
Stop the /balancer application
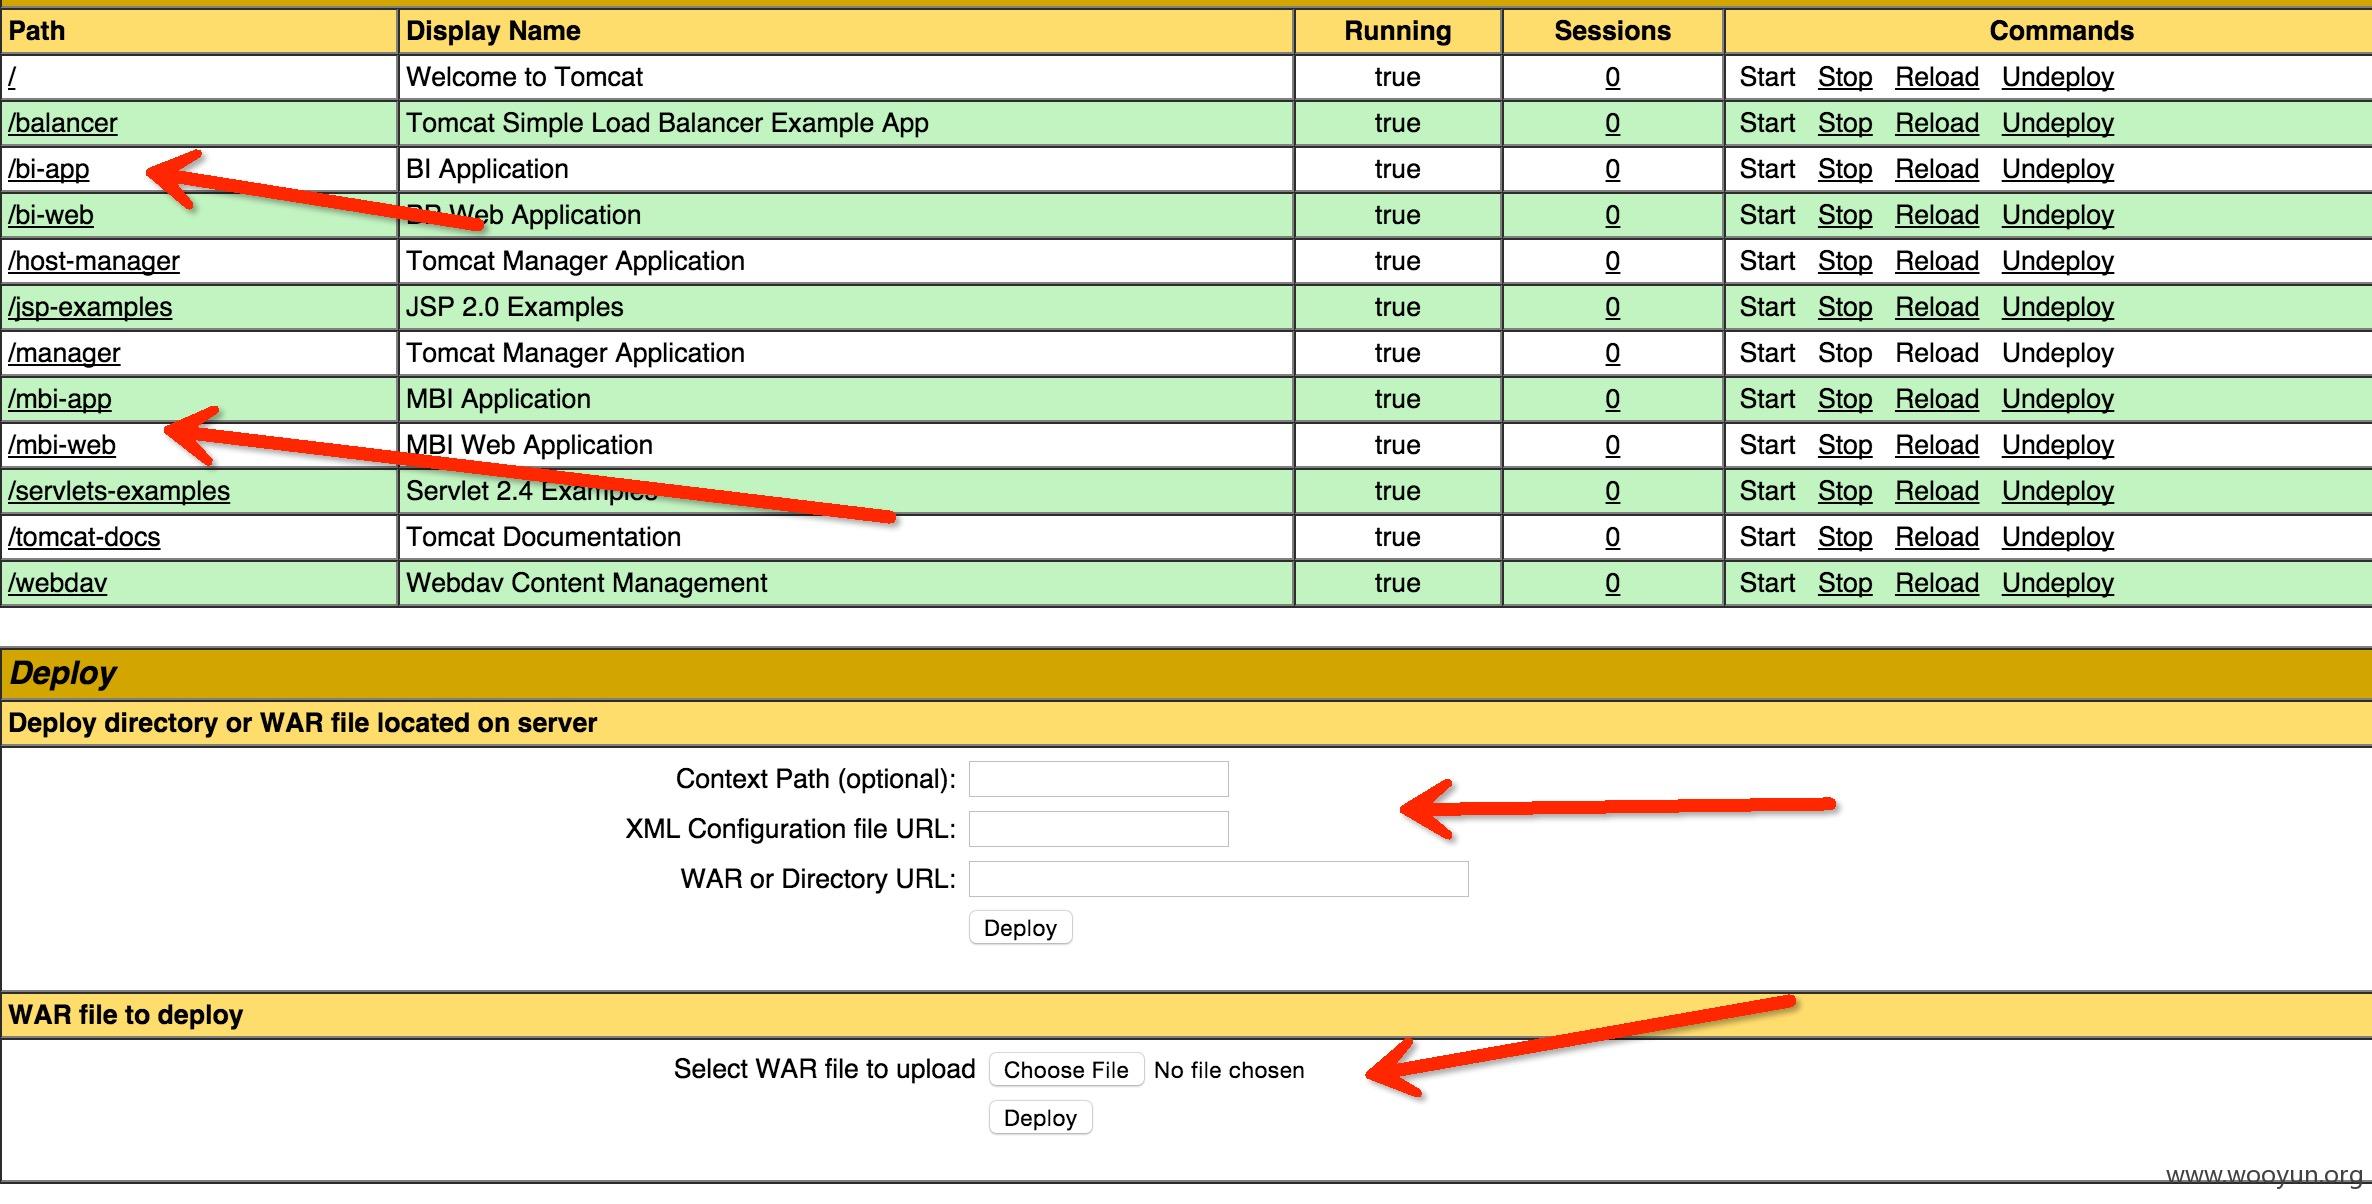1845,123
